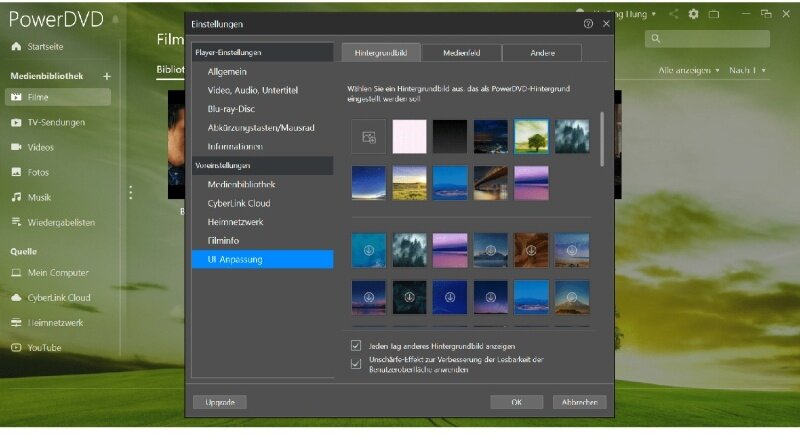Click the Upgrade button
This screenshot has width=800, height=436.
pyautogui.click(x=220, y=402)
